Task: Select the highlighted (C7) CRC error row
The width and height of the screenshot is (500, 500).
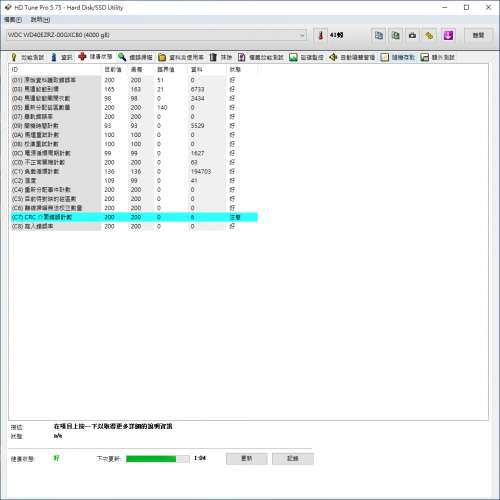Action: [x=134, y=217]
